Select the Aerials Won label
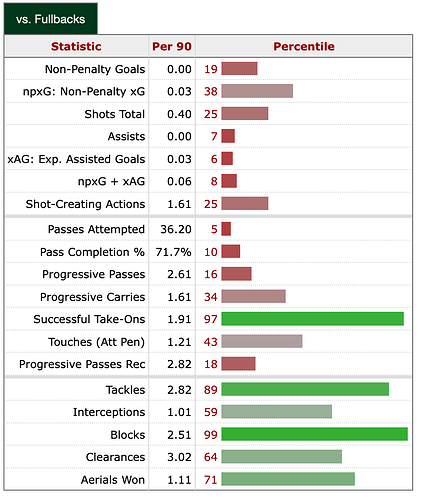This screenshot has height=500, width=429. [113, 480]
